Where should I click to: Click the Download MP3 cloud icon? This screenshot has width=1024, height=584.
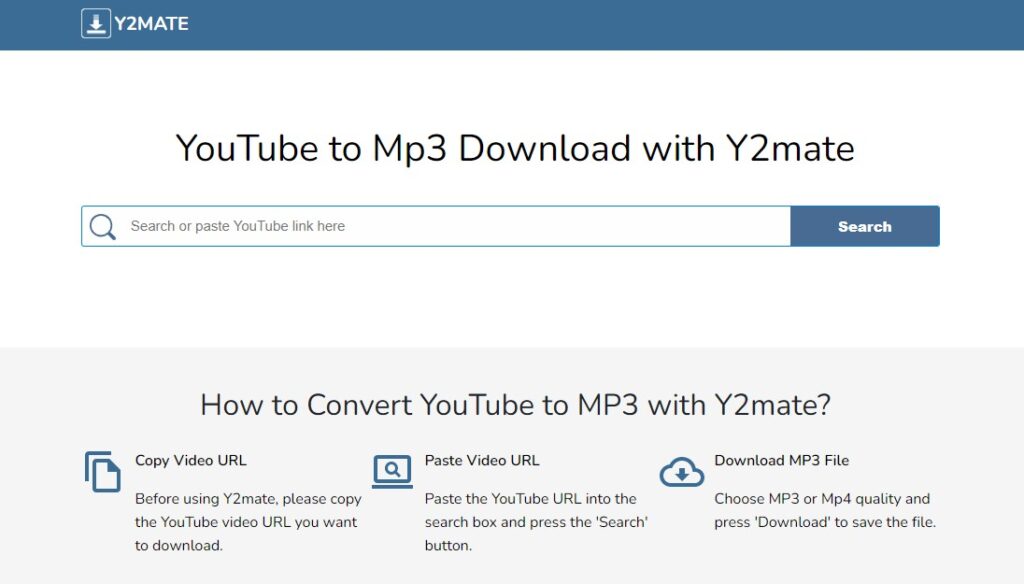point(682,472)
